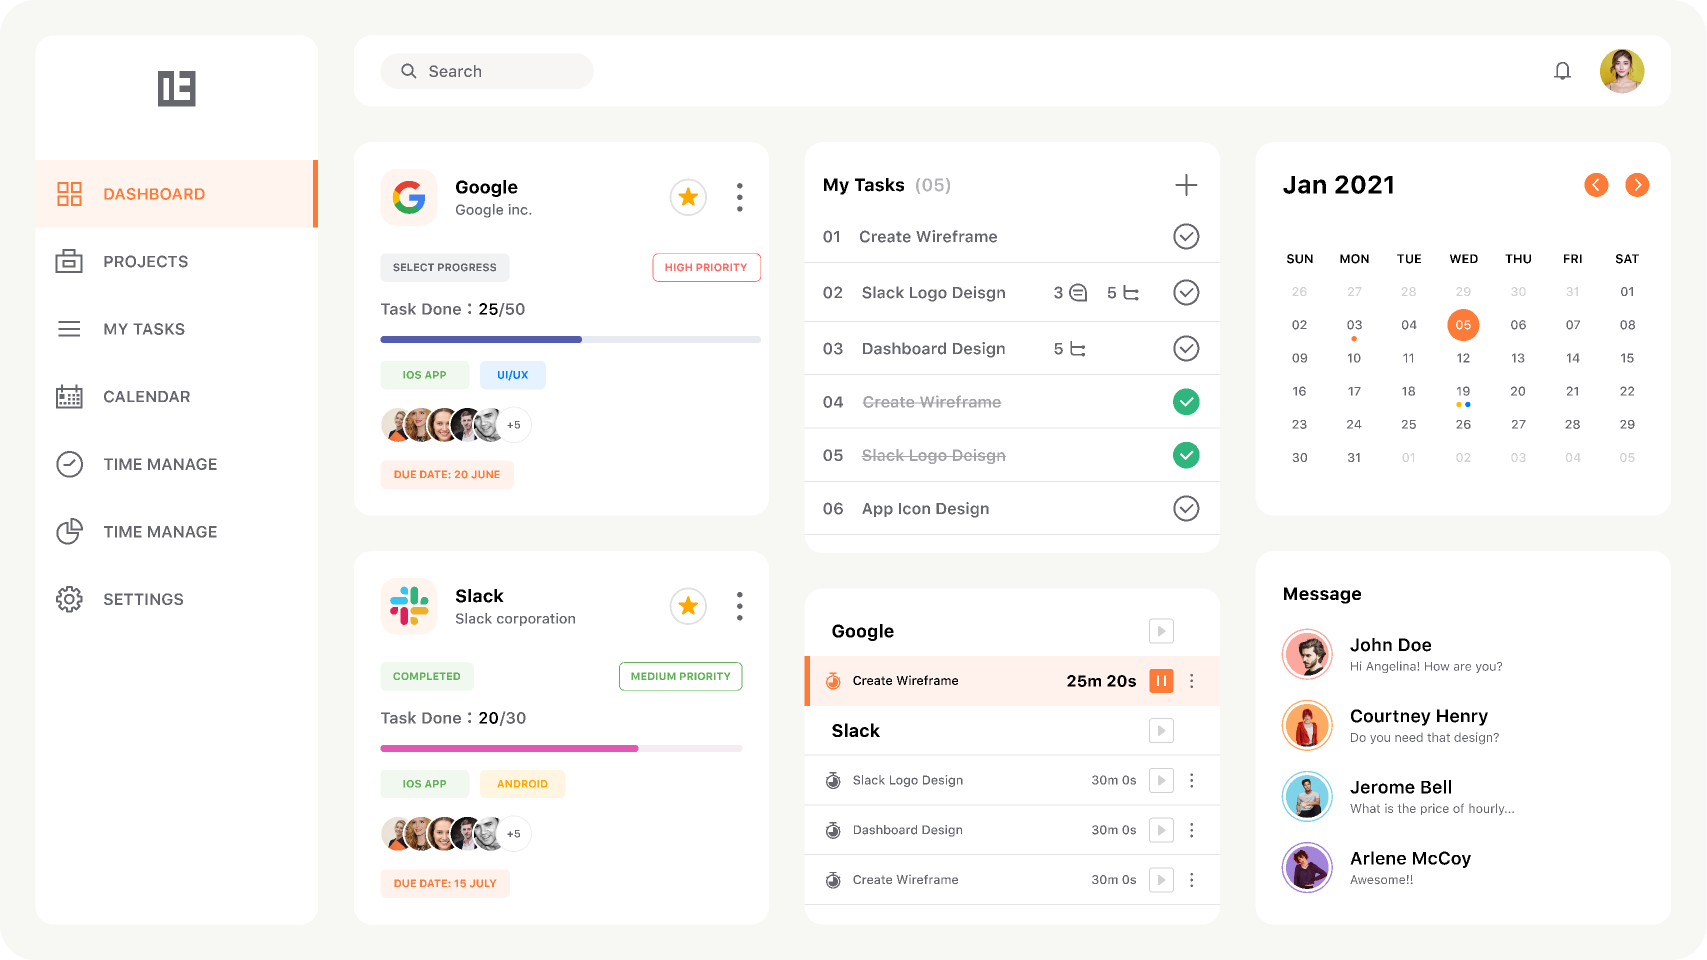Select Dashboard in the navigation panel

[153, 193]
